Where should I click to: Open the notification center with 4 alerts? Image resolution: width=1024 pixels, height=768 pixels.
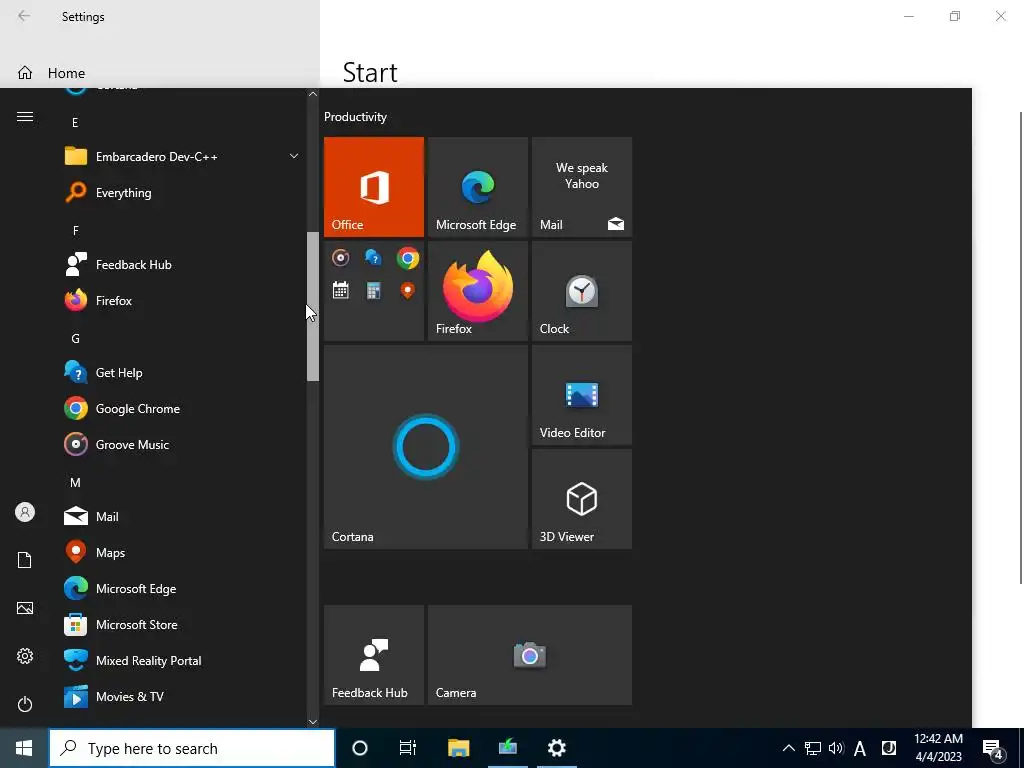click(x=993, y=749)
